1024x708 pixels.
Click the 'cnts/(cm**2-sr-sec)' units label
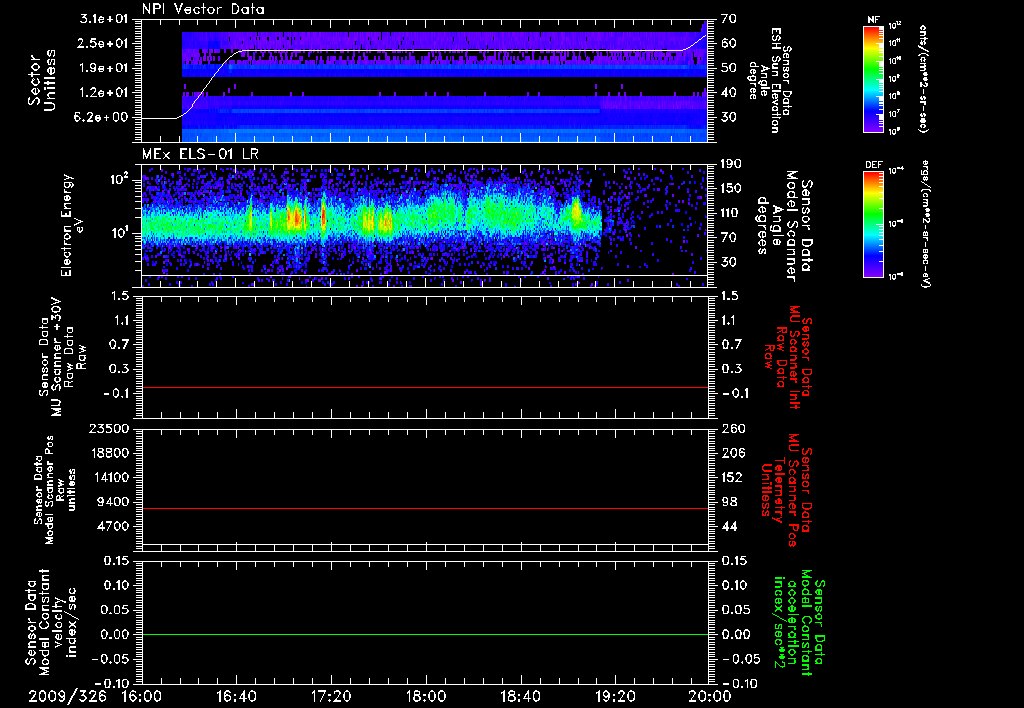pos(923,78)
